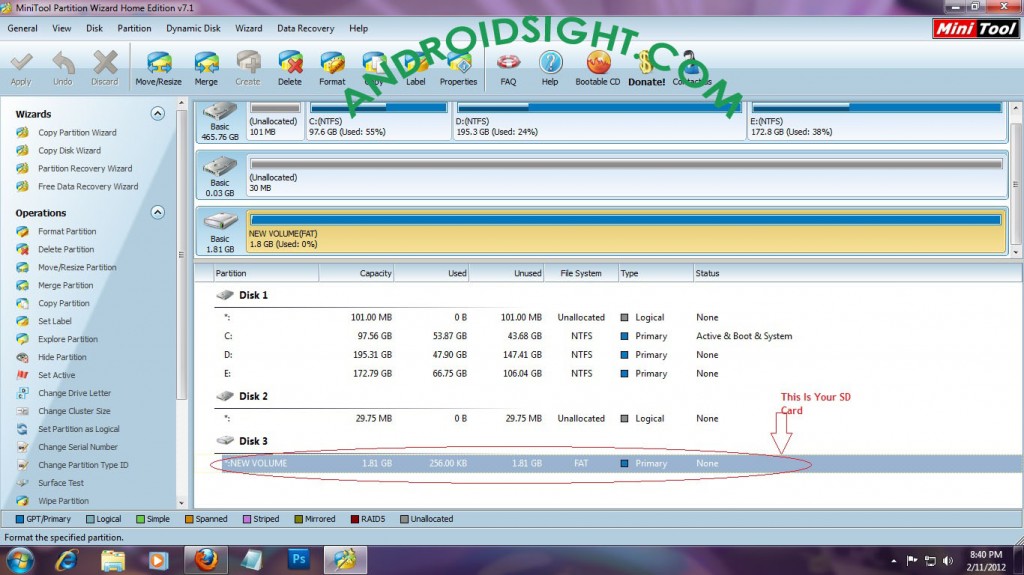This screenshot has width=1024, height=575.
Task: Launch Copy Disk Wizard
Action: [x=69, y=150]
